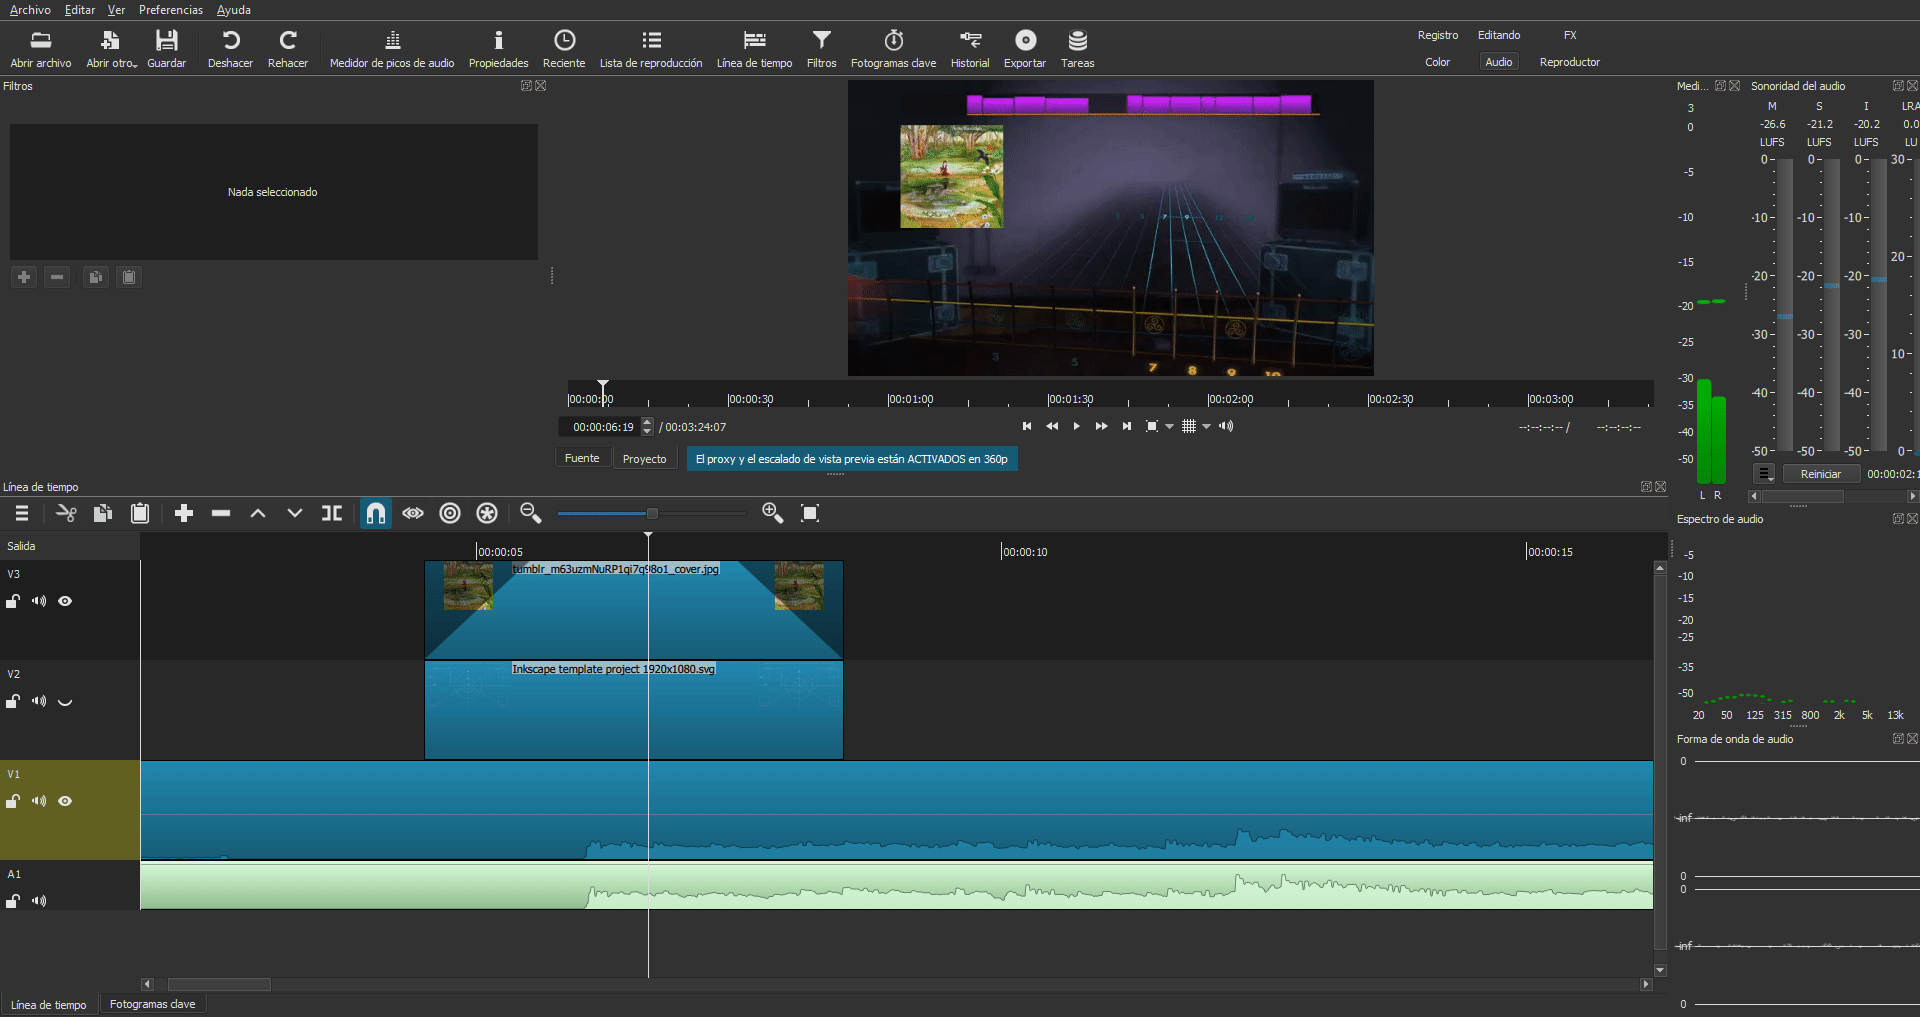Switch to the Registro layout
The width and height of the screenshot is (1920, 1017).
1438,35
